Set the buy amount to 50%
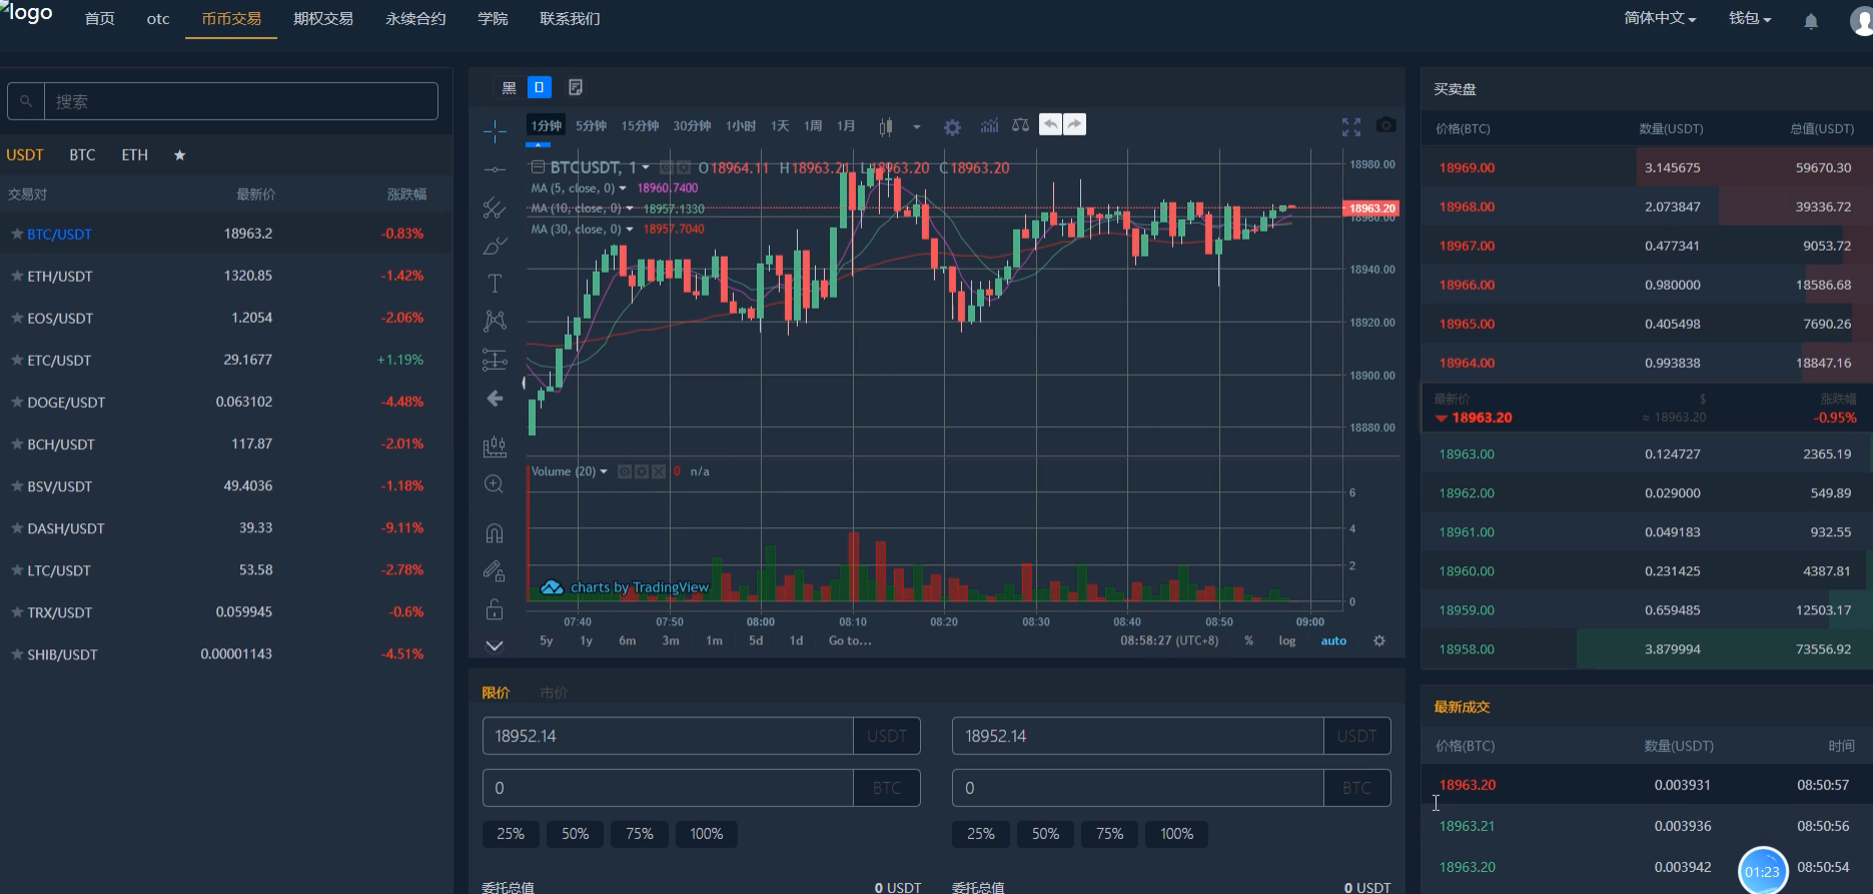The width and height of the screenshot is (1873, 894). click(575, 834)
